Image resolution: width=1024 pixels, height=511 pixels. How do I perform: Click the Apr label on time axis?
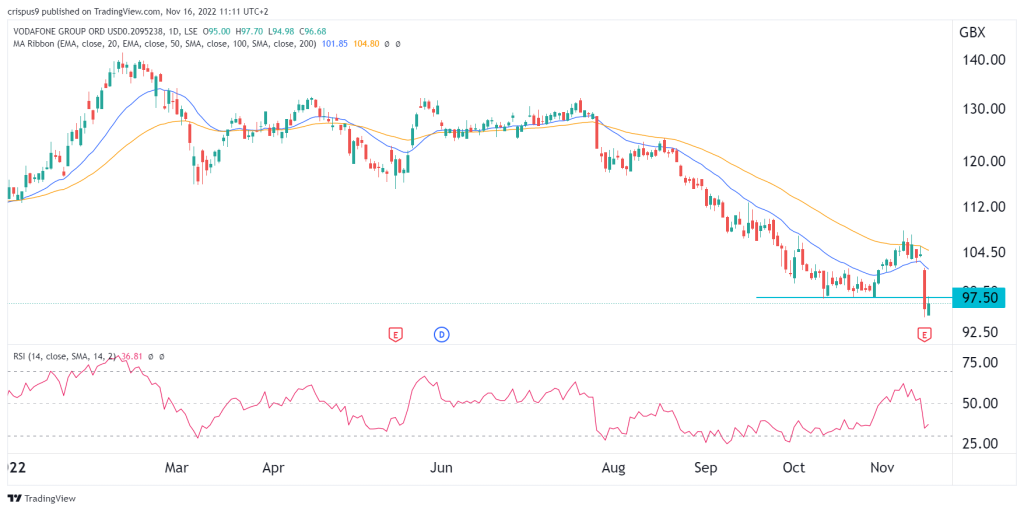(x=272, y=468)
